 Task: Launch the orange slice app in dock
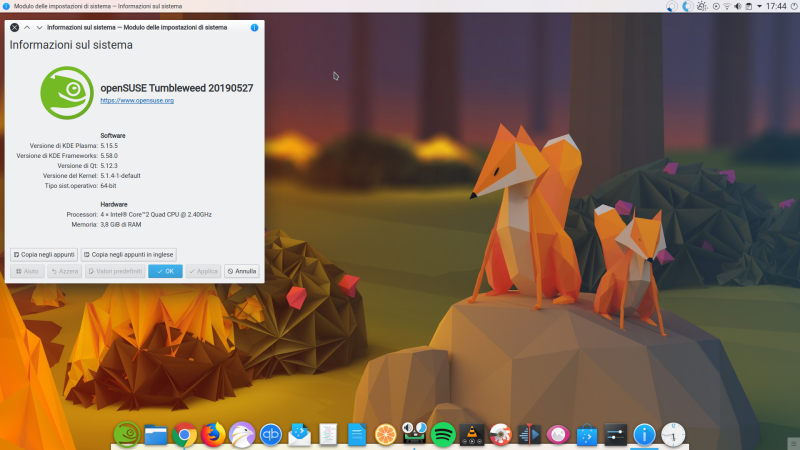click(385, 435)
